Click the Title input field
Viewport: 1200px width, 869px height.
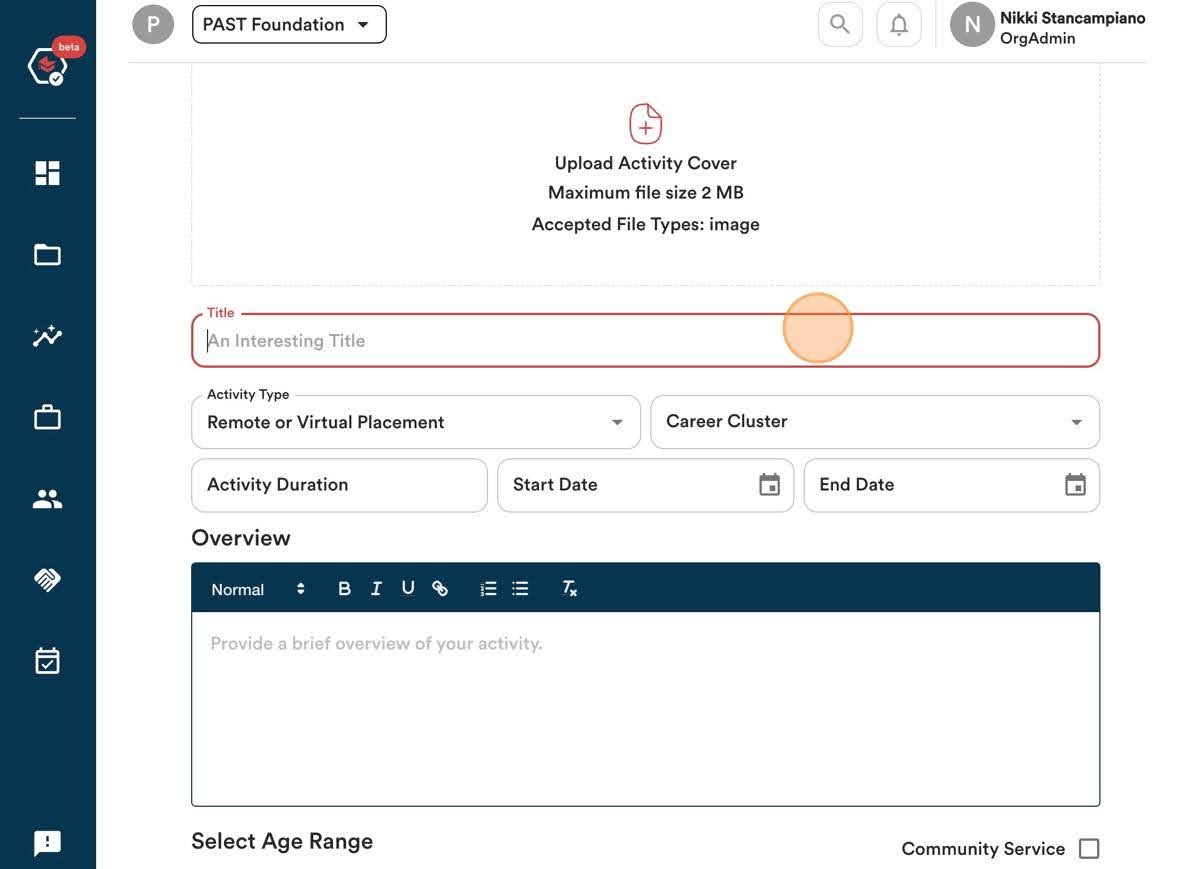(645, 341)
